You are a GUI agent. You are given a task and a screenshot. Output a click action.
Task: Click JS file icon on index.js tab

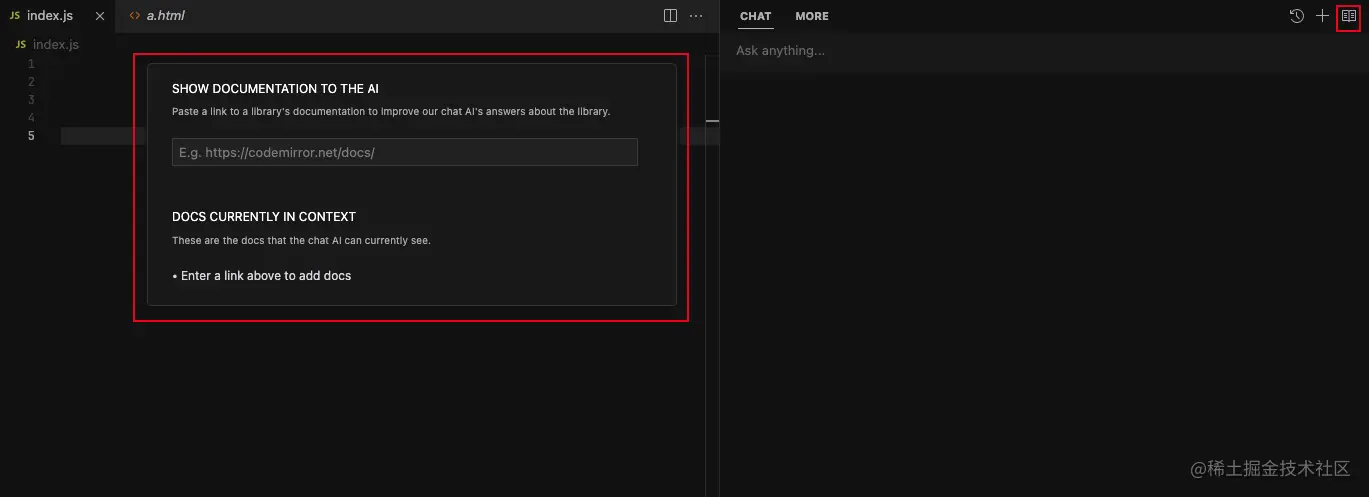(14, 16)
